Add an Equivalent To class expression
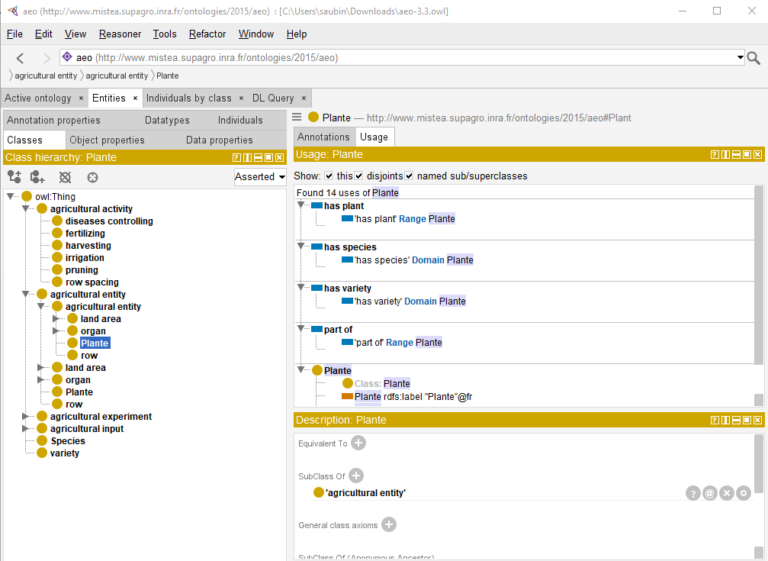Viewport: 768px width, 561px height. (x=358, y=443)
